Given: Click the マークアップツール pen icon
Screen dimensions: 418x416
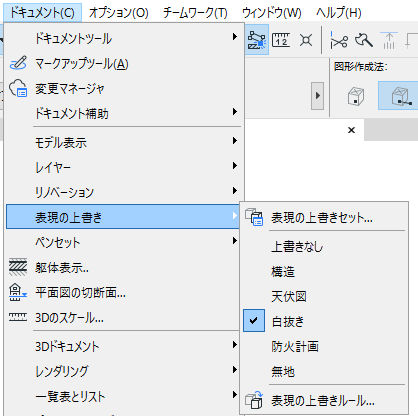Looking at the screenshot, I should tap(18, 63).
